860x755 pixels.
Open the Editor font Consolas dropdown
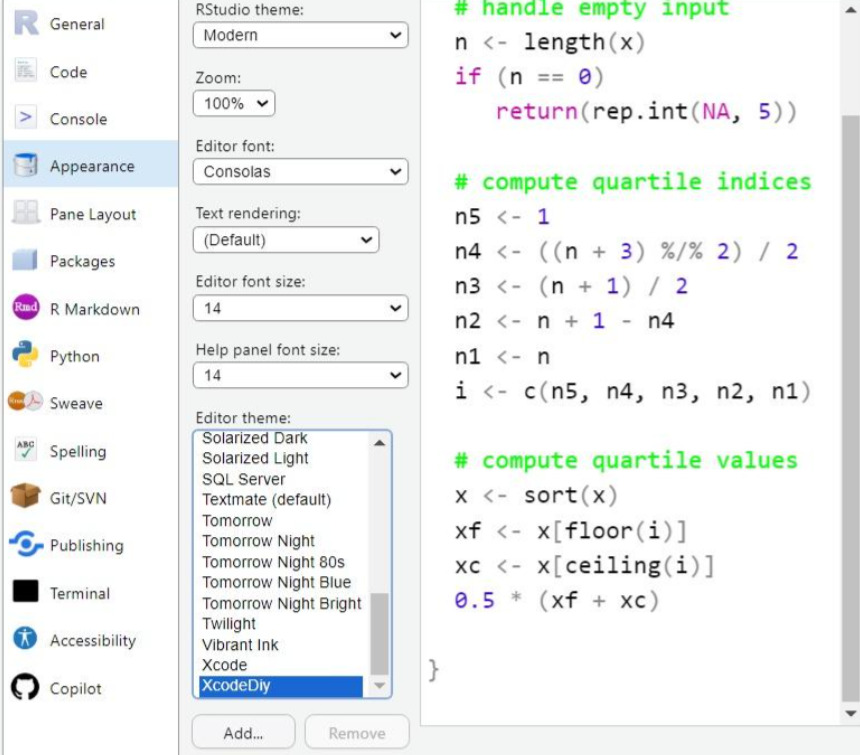point(301,172)
